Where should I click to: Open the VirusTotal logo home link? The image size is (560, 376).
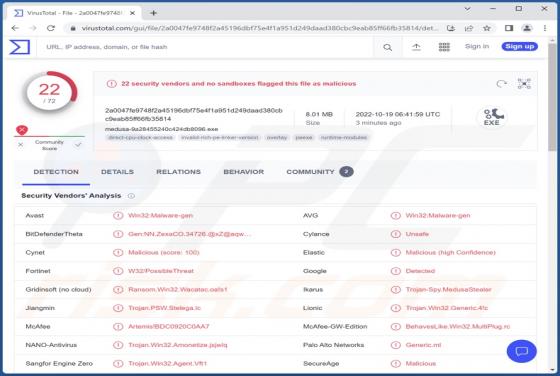tap(20, 47)
